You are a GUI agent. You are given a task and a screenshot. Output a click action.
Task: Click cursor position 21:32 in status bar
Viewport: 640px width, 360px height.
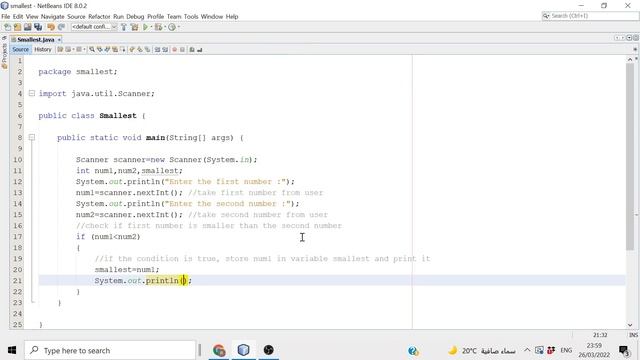(x=600, y=335)
